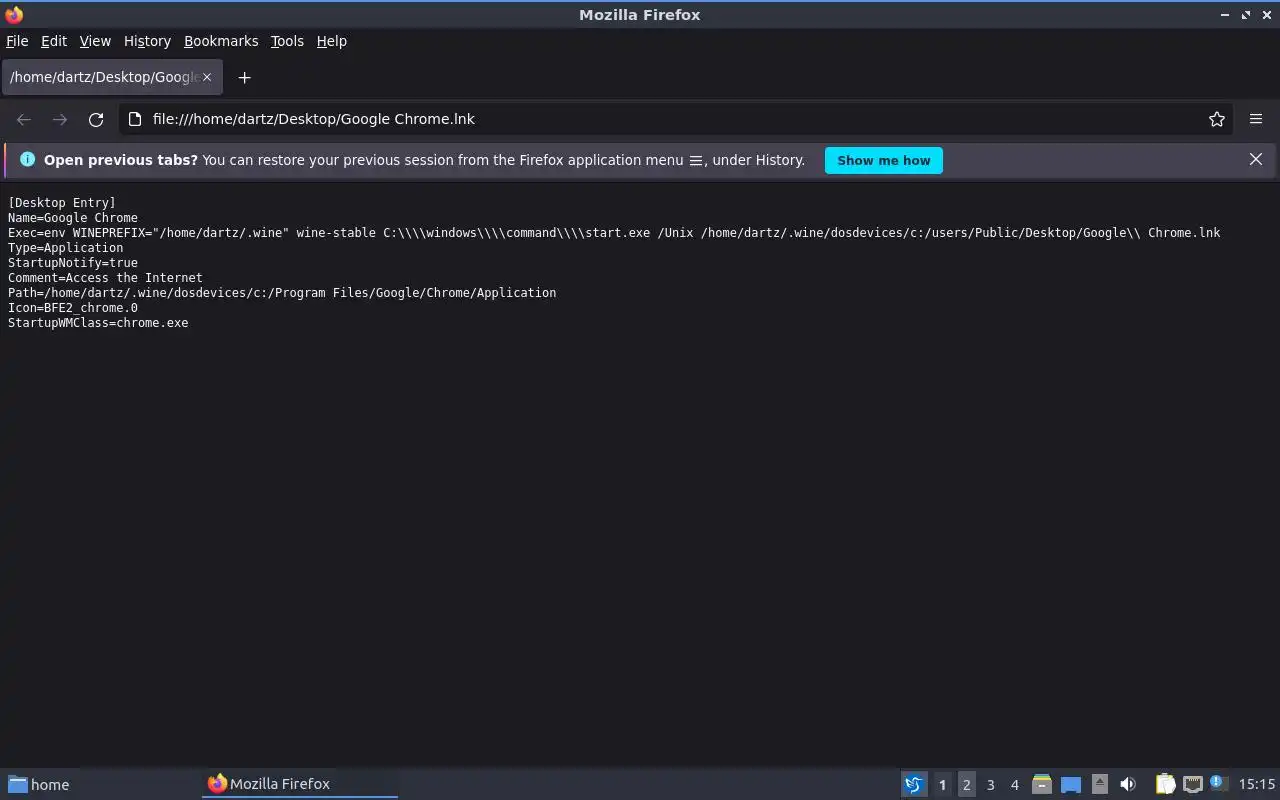The image size is (1280, 800).
Task: Maximize the Firefox window
Action: [x=1246, y=15]
